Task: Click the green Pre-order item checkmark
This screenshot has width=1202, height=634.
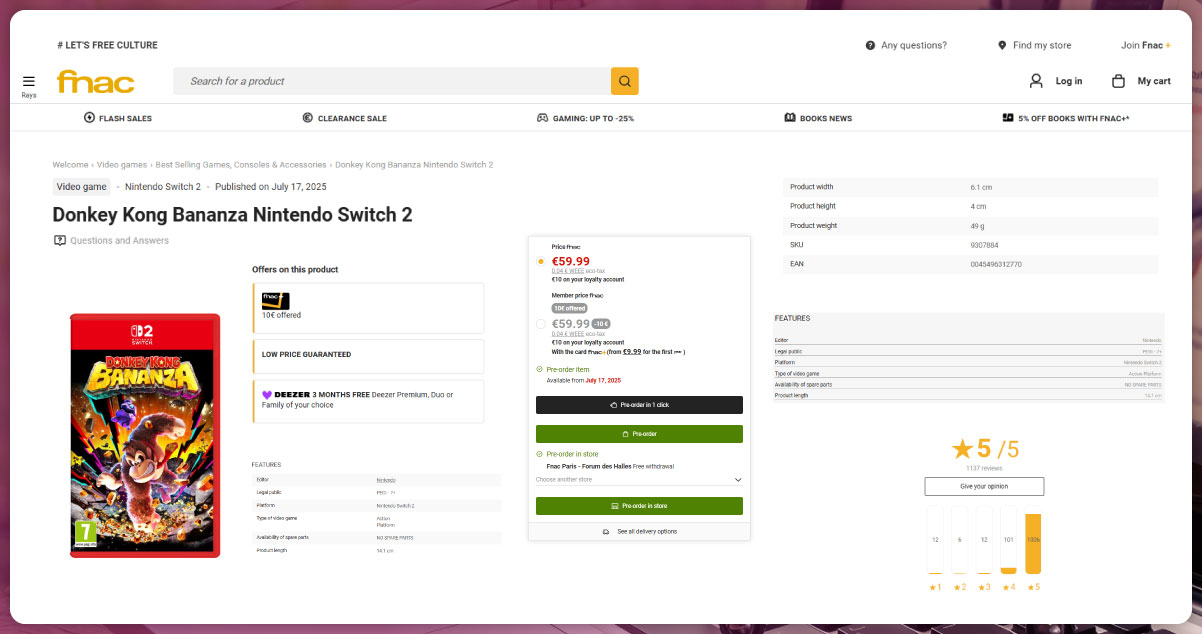Action: click(540, 370)
